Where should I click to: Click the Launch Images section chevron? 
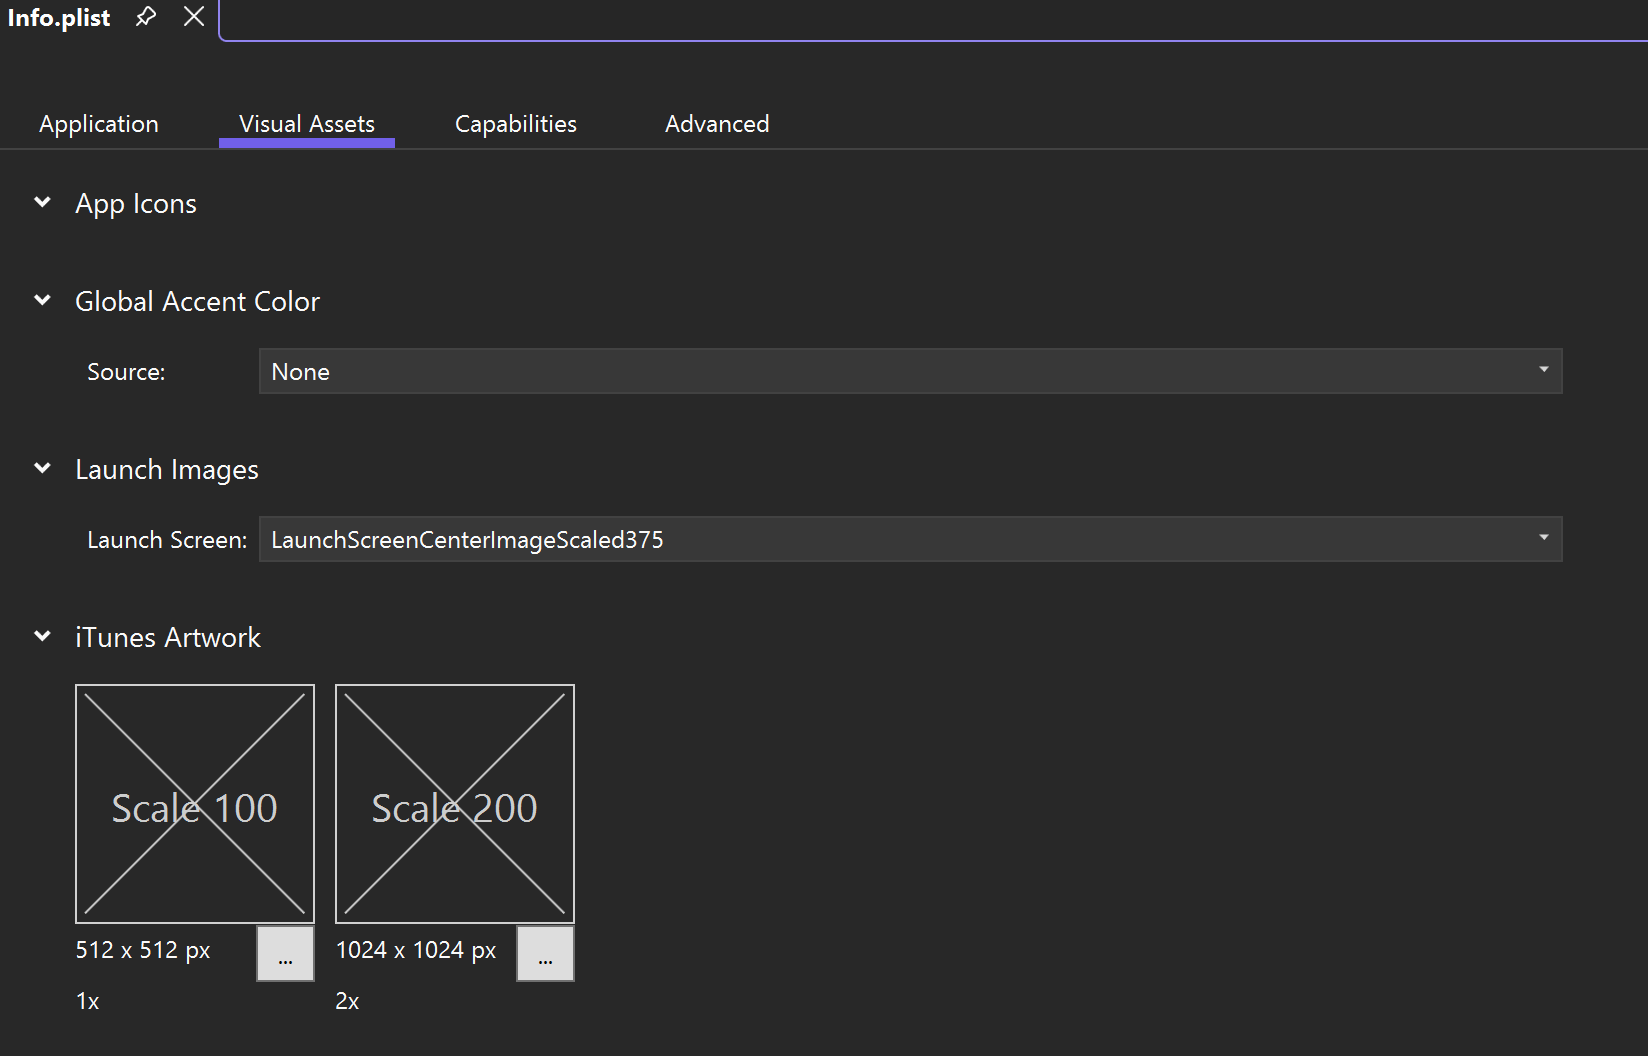pyautogui.click(x=42, y=468)
